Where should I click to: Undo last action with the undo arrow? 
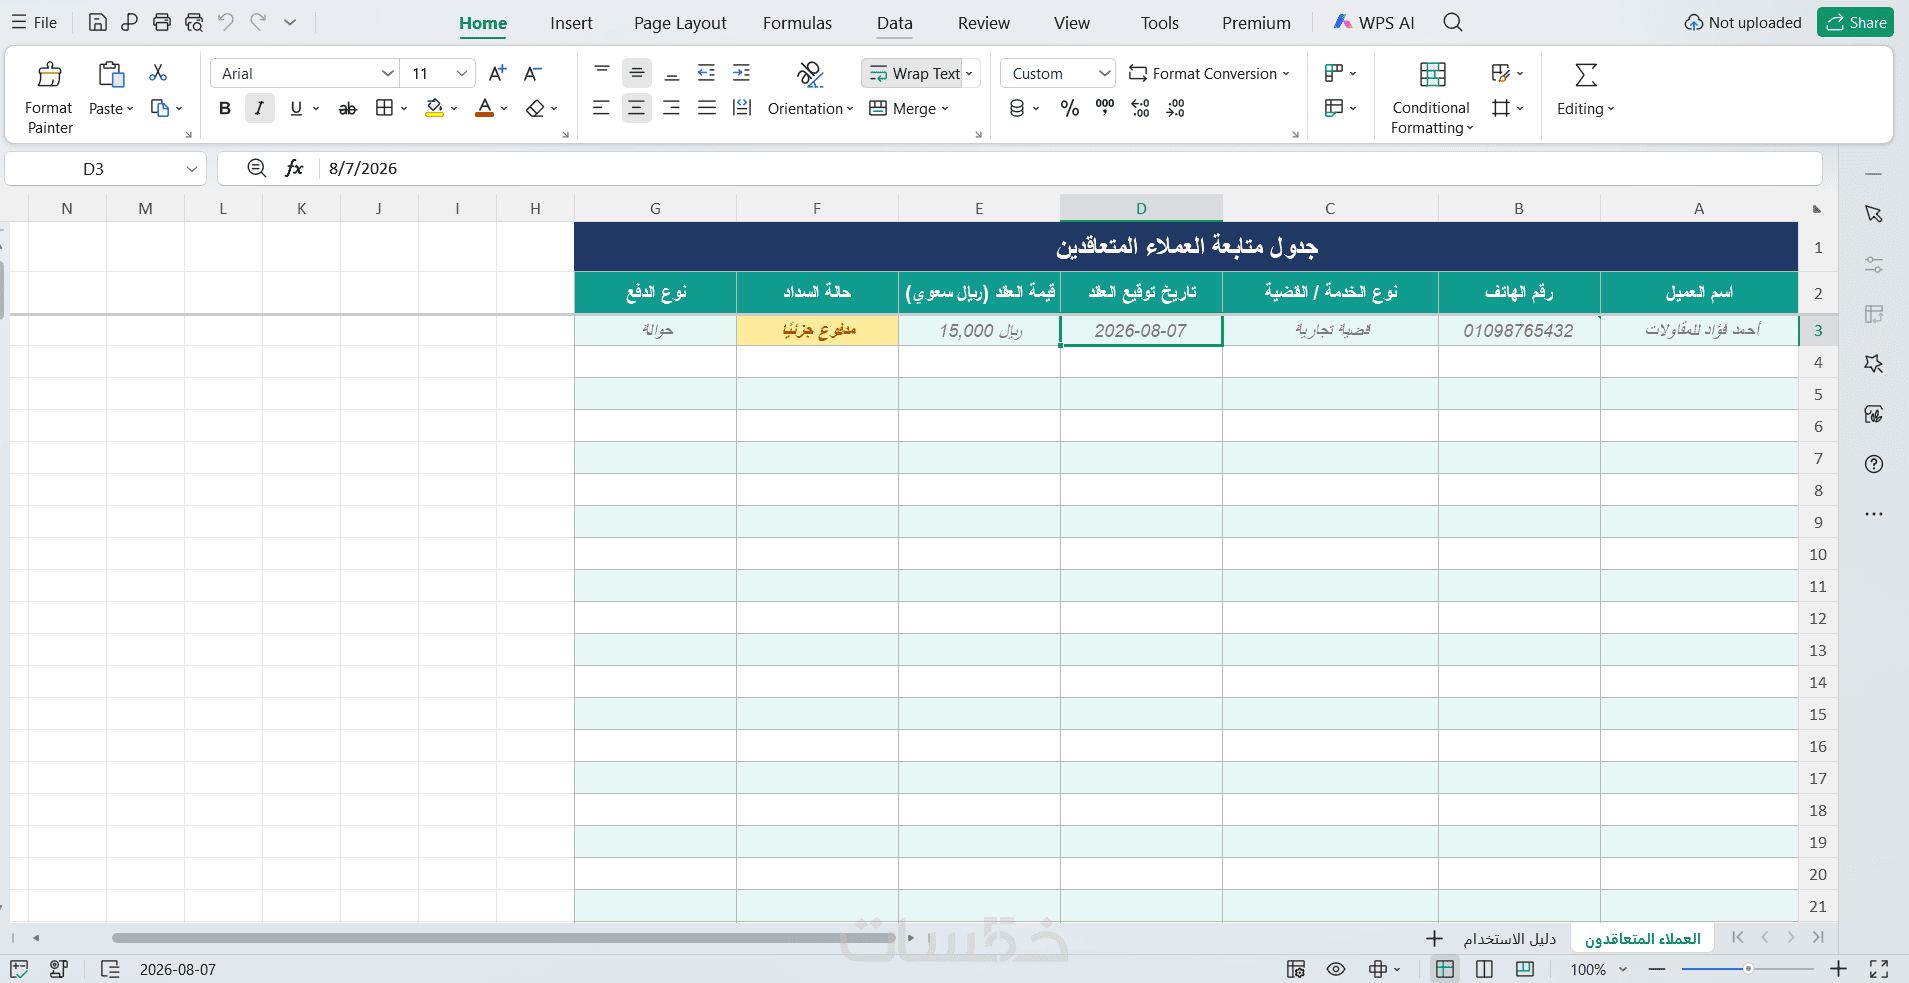(226, 22)
